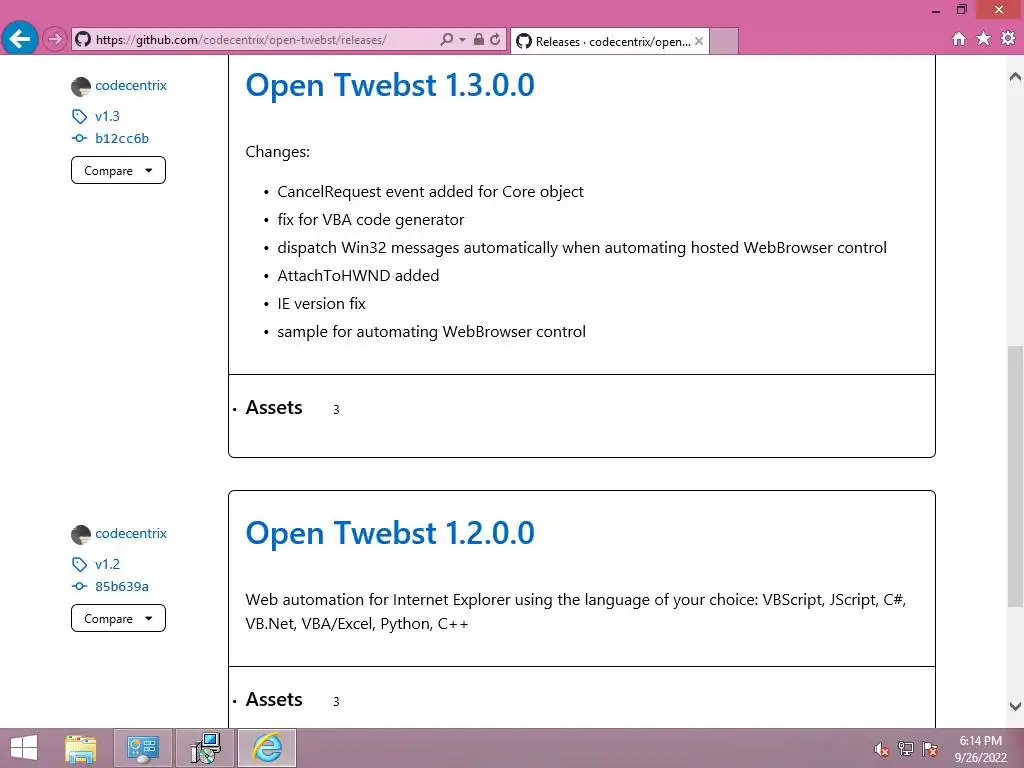This screenshot has height=768, width=1024.
Task: Expand Assets section of release 1.2.0.0
Action: (x=274, y=699)
